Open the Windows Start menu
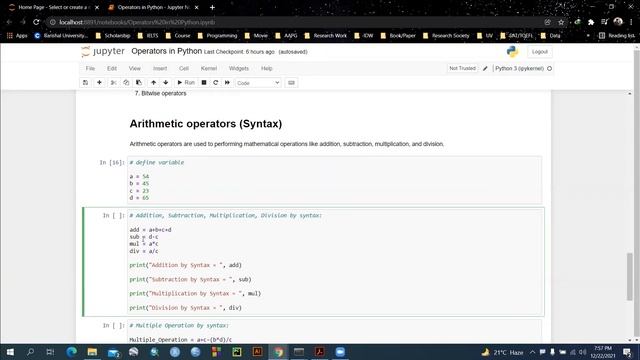 10,352
